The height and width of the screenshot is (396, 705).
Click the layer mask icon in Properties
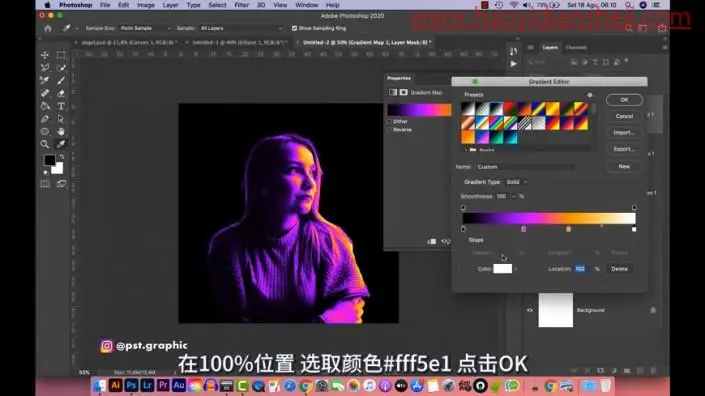403,92
